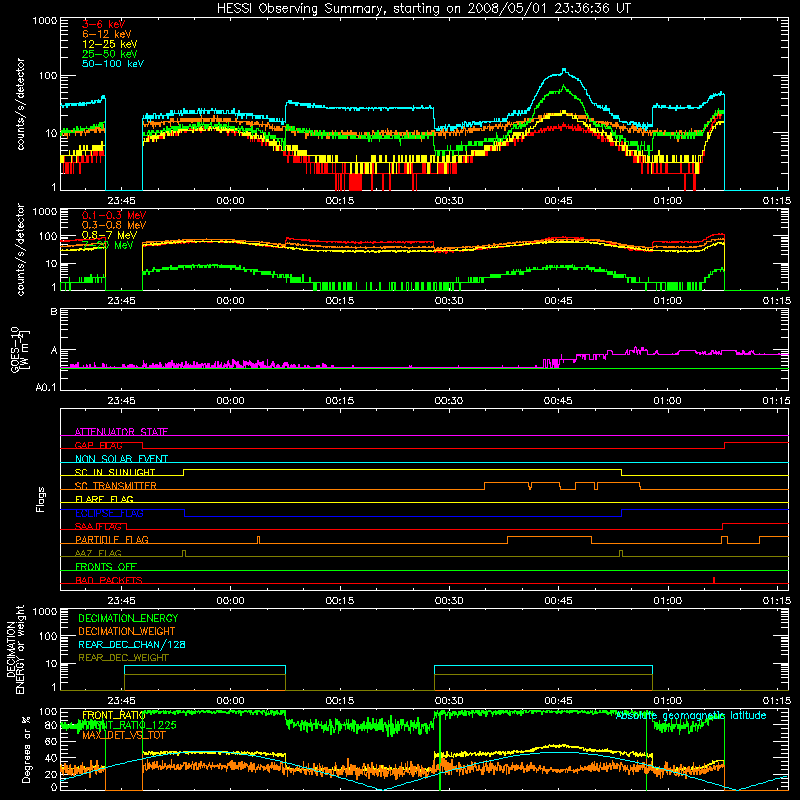800x800 pixels.
Task: Click the SC_TRANSMITTER flag label
Action: point(116,486)
